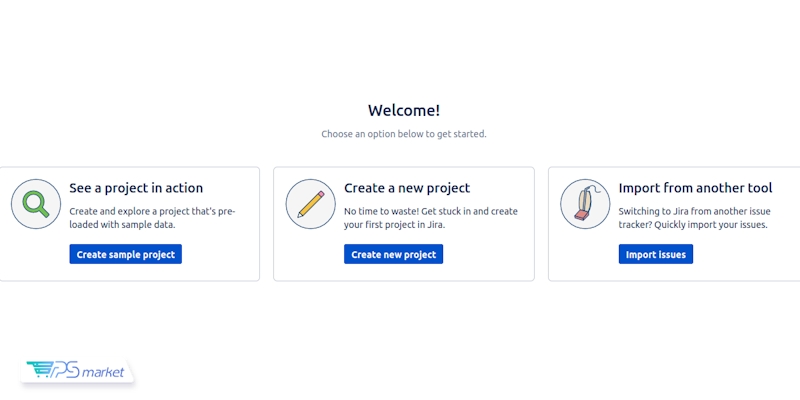Click the word "market" in the logo
Image resolution: width=800 pixels, height=400 pixels.
click(103, 373)
